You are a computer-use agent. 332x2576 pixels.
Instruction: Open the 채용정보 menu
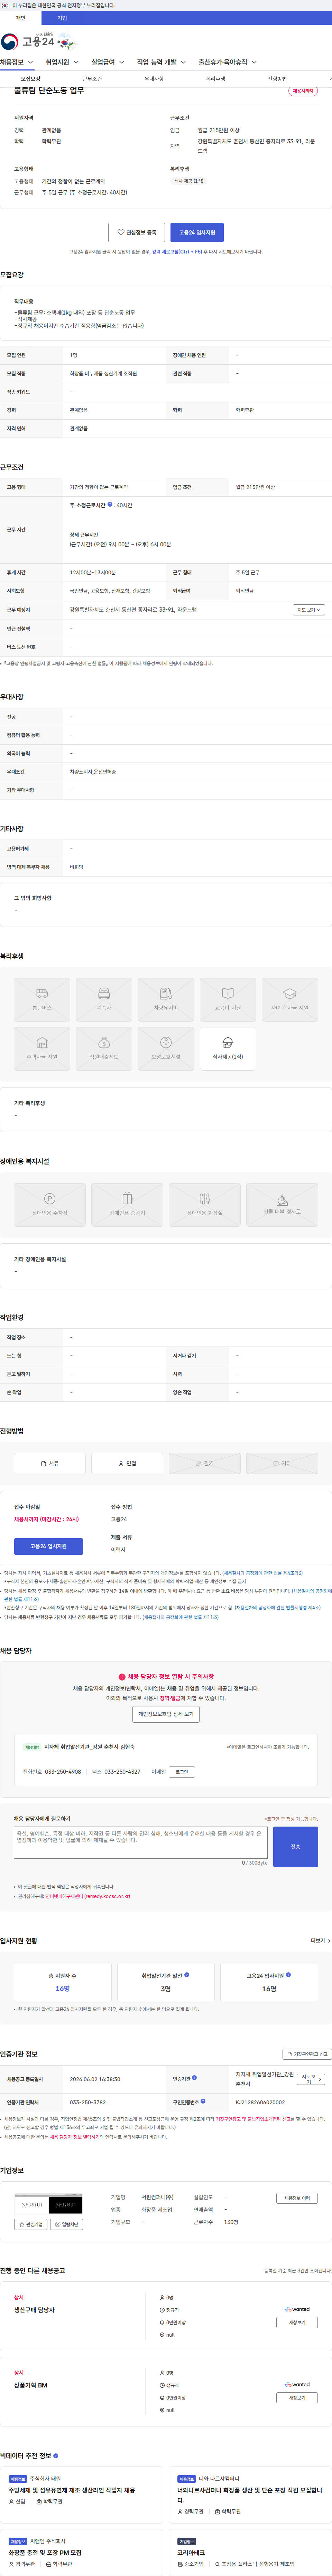click(17, 62)
